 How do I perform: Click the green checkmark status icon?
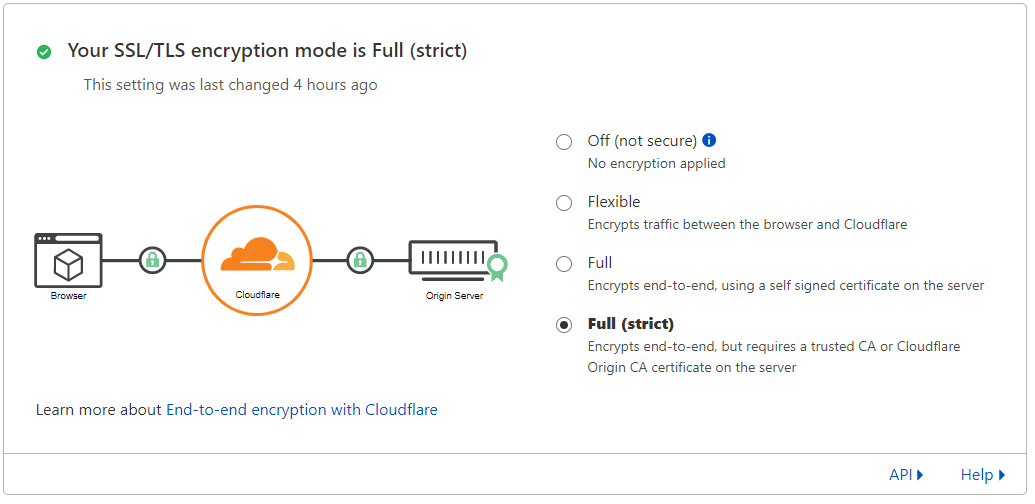[x=44, y=52]
